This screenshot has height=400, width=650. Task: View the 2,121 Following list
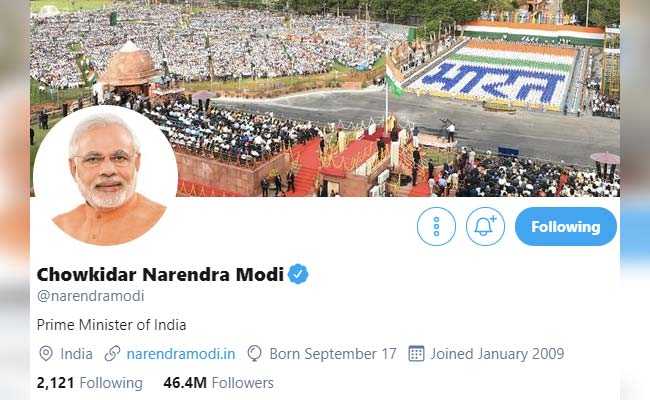point(90,383)
